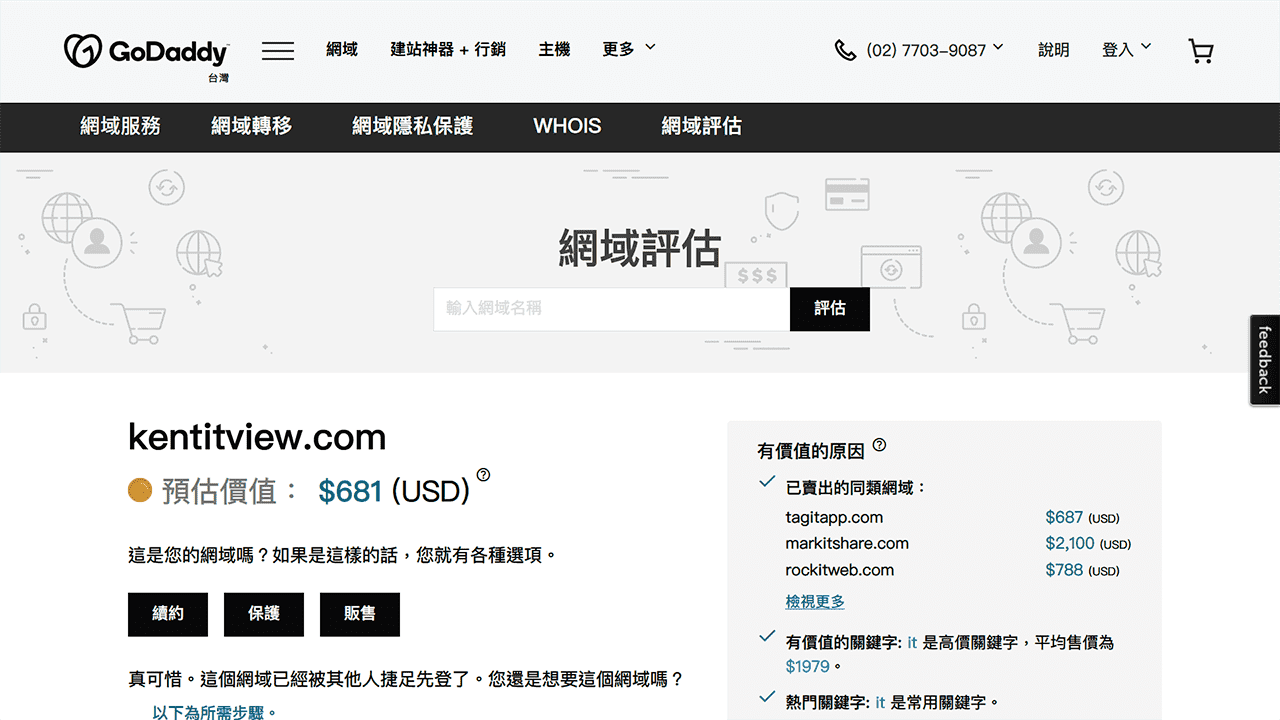
Task: Click the 販售 button
Action: pyautogui.click(x=360, y=614)
